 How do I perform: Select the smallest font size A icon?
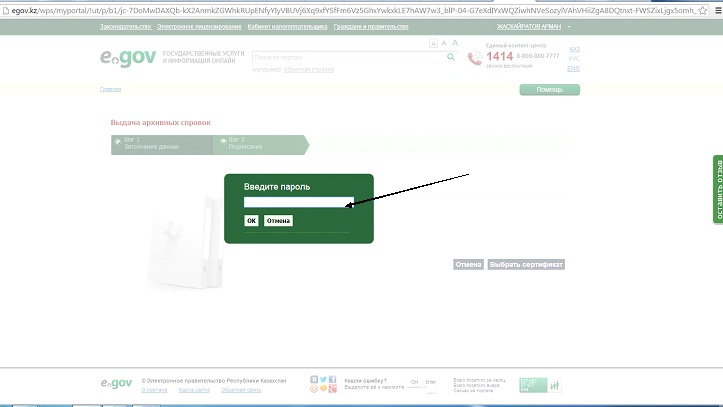432,44
